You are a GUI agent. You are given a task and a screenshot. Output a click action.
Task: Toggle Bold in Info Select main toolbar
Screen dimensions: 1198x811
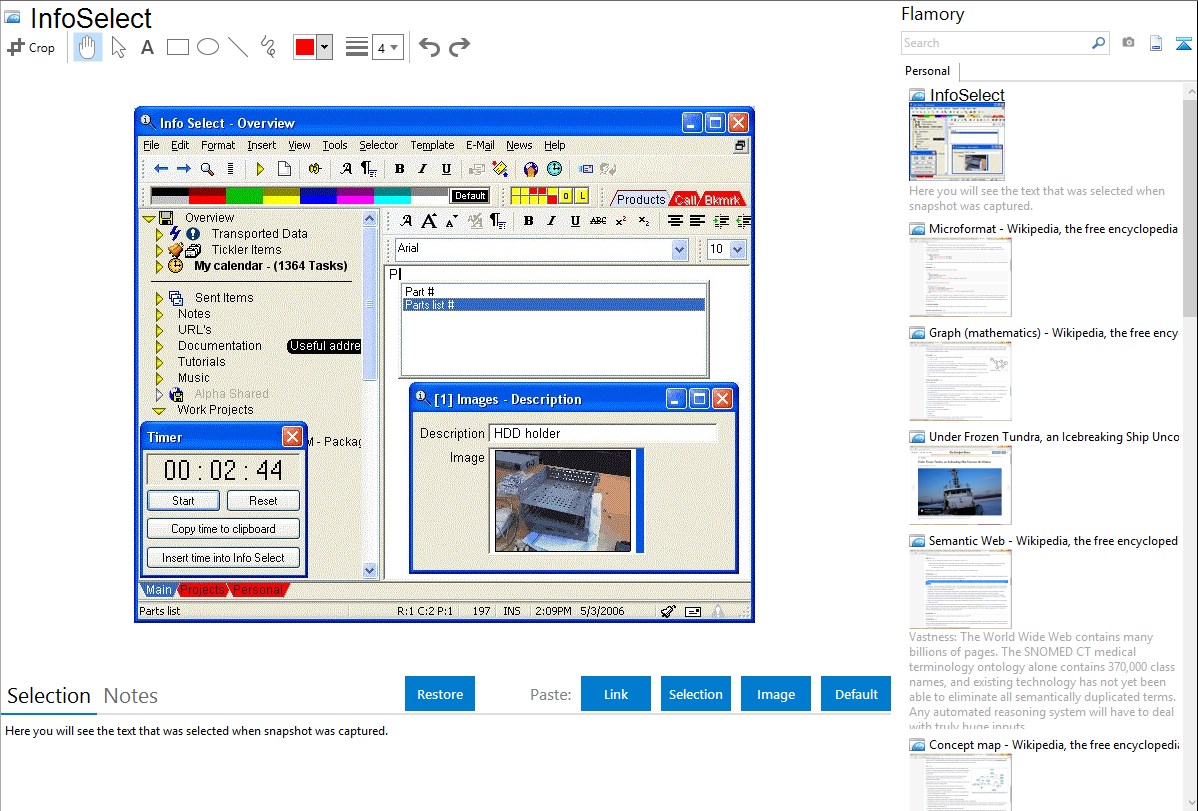(x=400, y=169)
